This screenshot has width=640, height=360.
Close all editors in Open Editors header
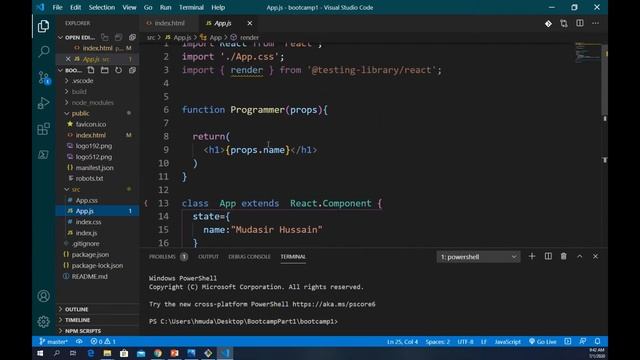pos(132,38)
